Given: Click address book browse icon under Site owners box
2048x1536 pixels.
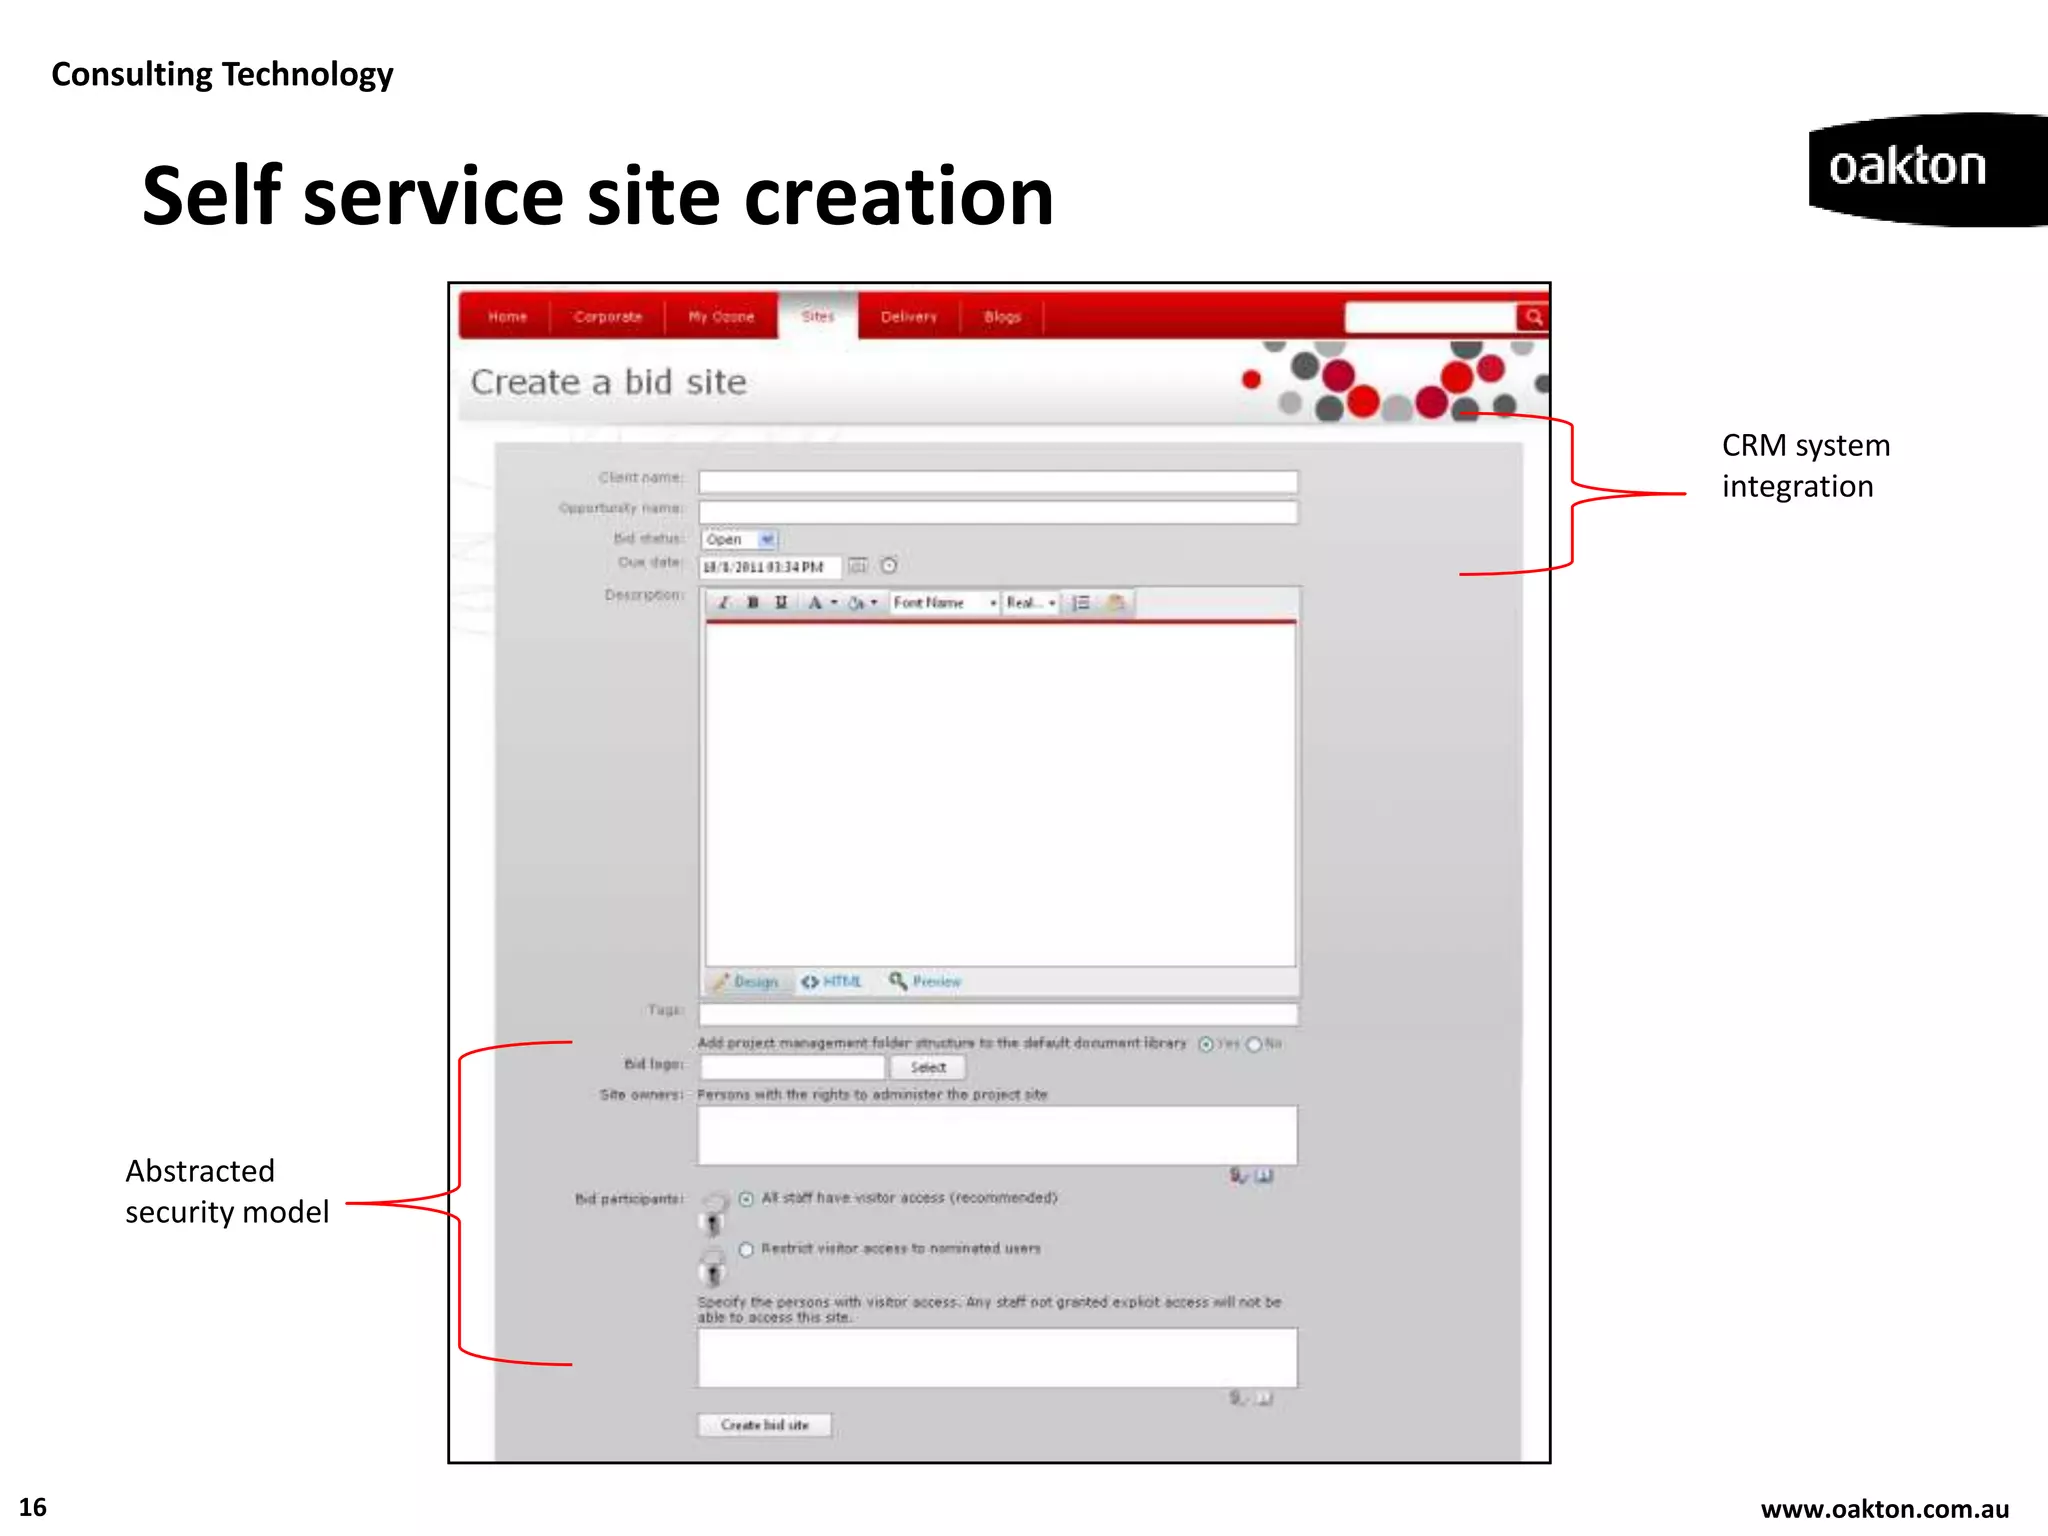Looking at the screenshot, I should 1264,1176.
